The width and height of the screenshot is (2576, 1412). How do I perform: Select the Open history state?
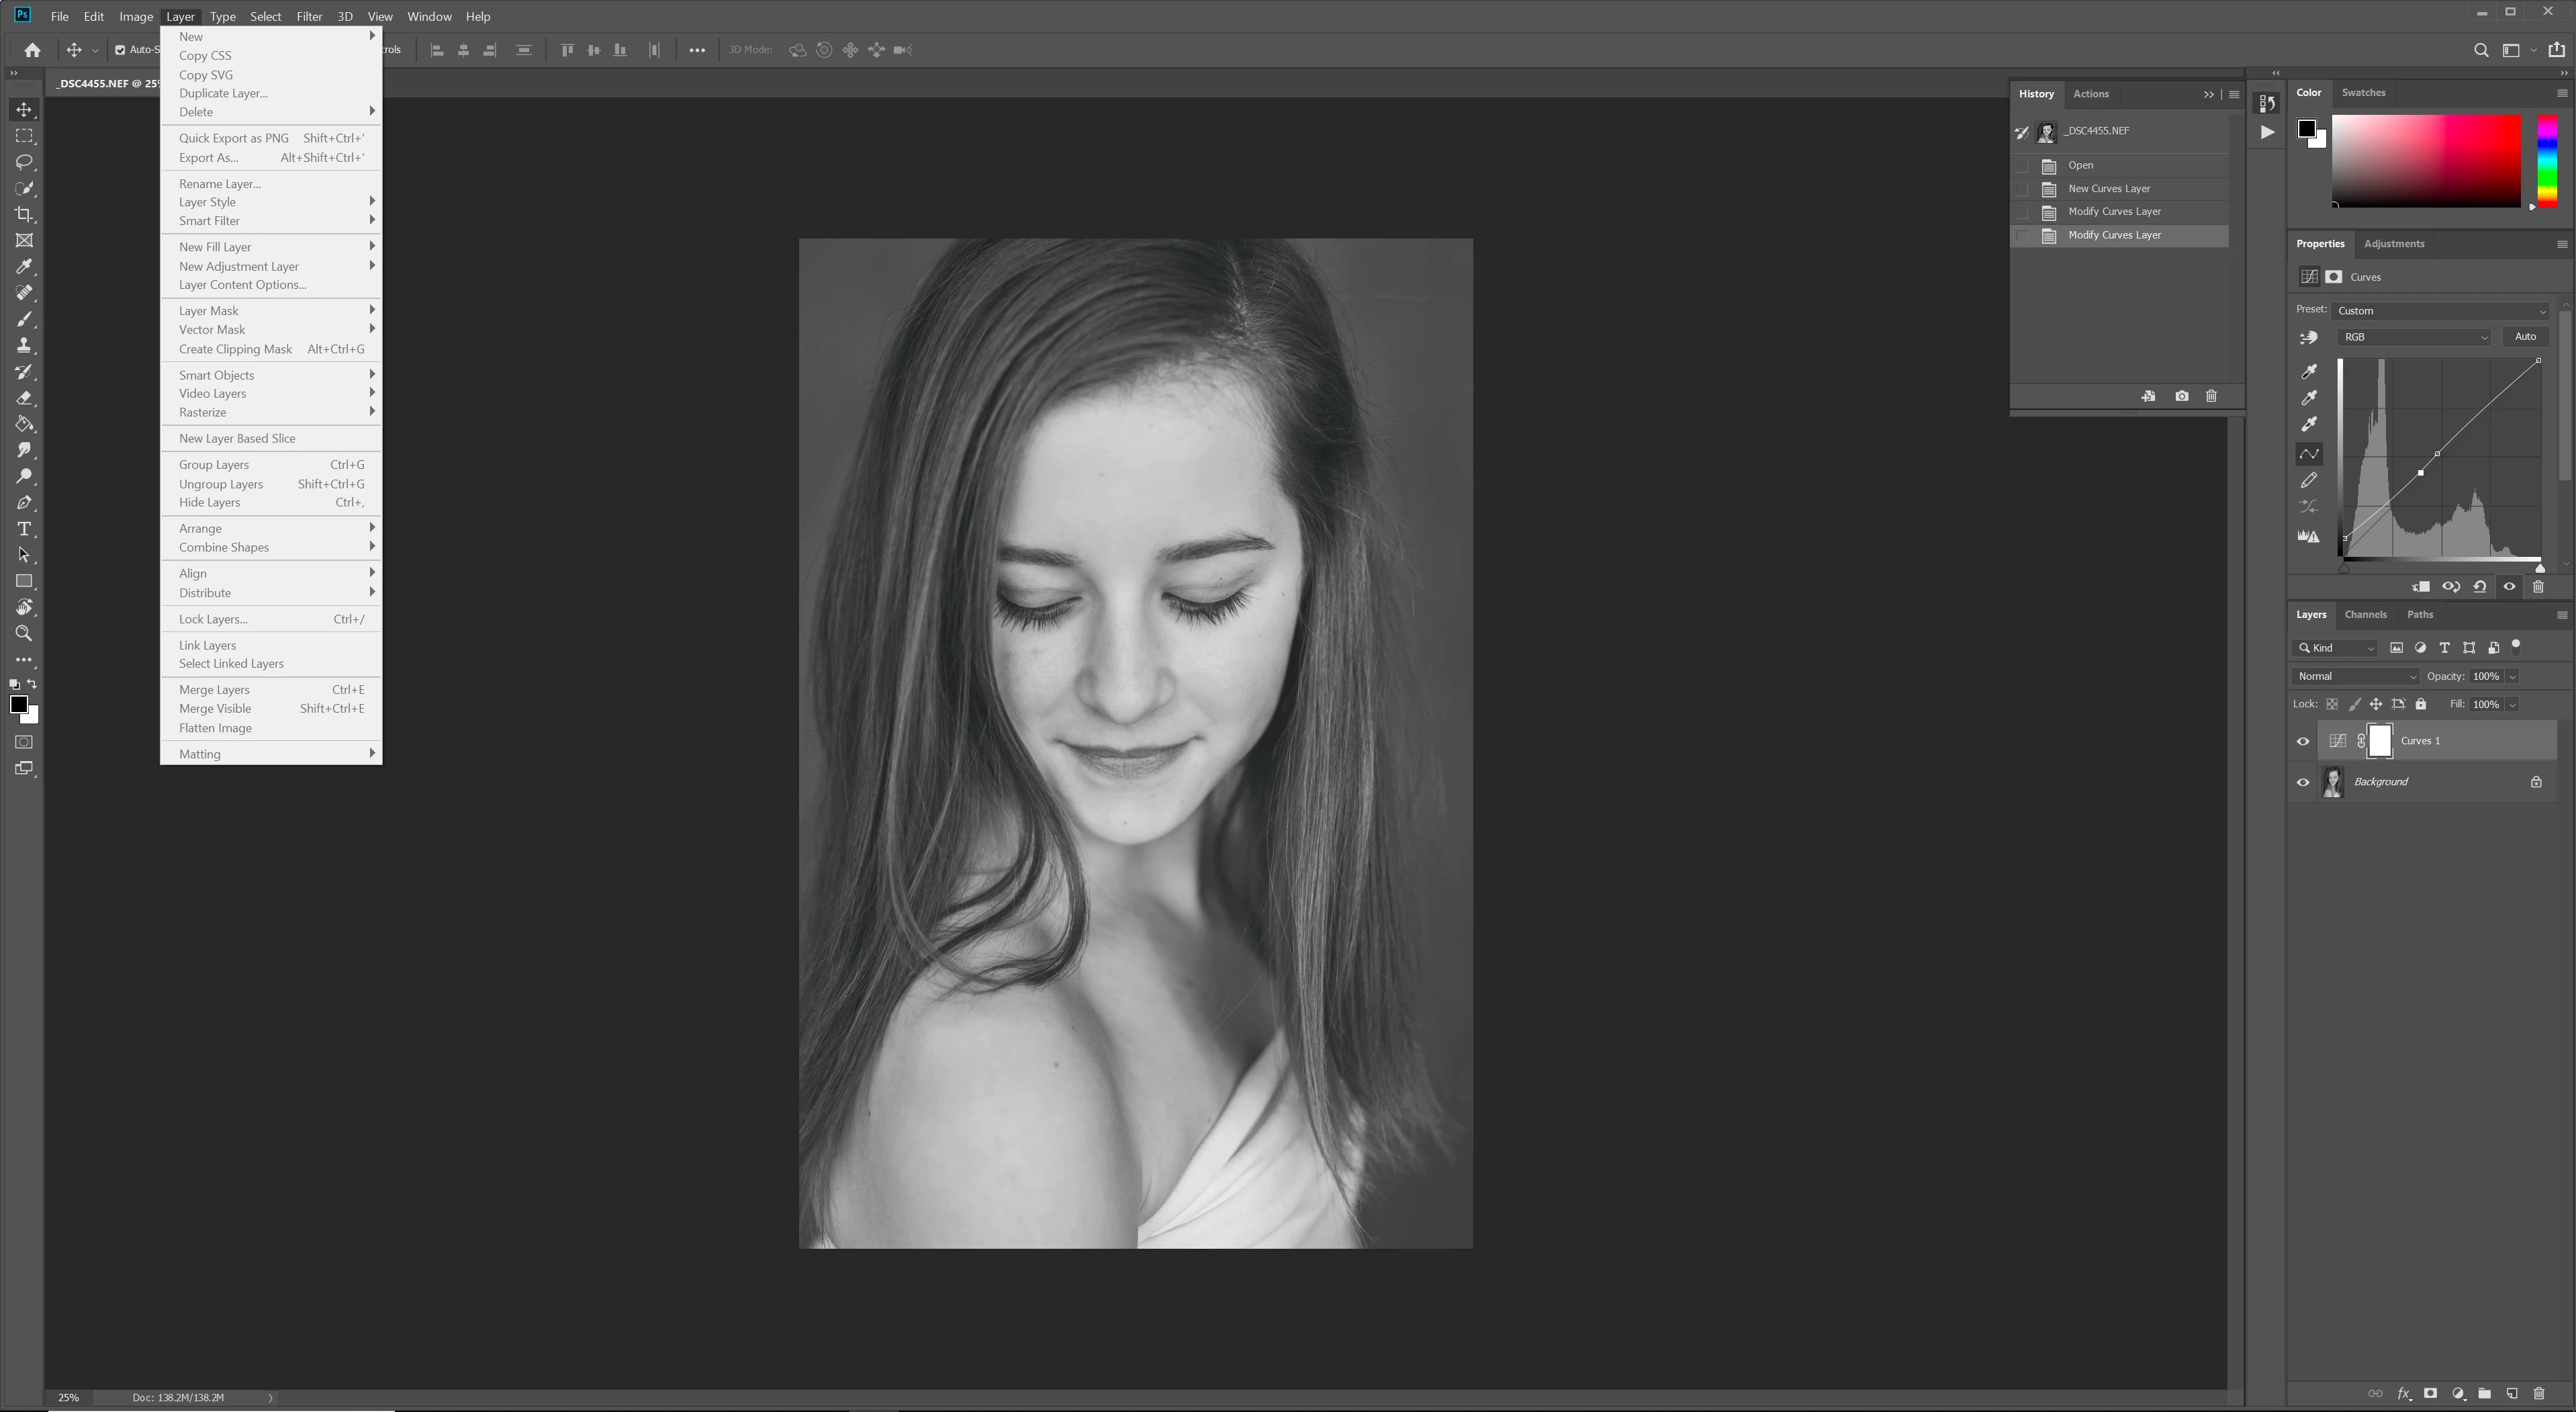[x=2080, y=165]
